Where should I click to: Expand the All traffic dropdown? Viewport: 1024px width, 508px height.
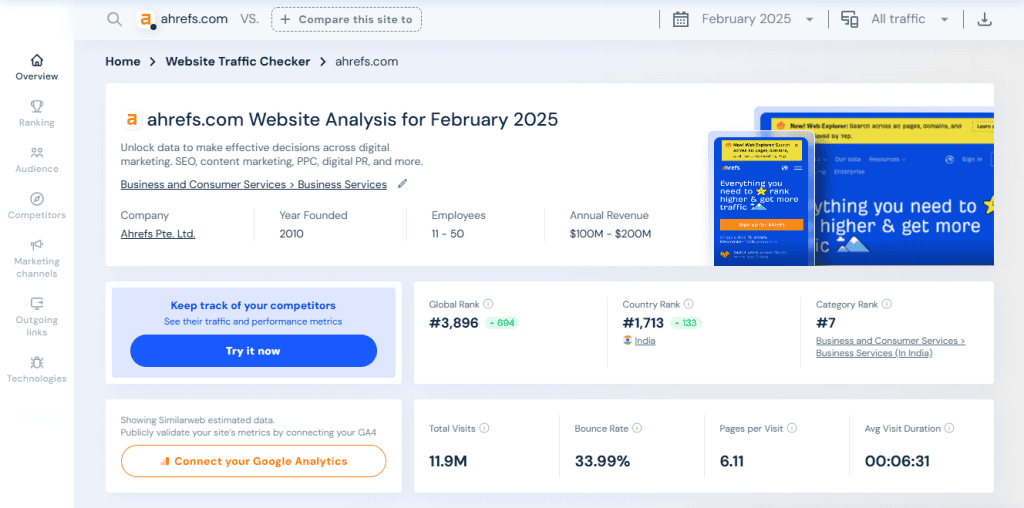tap(895, 19)
